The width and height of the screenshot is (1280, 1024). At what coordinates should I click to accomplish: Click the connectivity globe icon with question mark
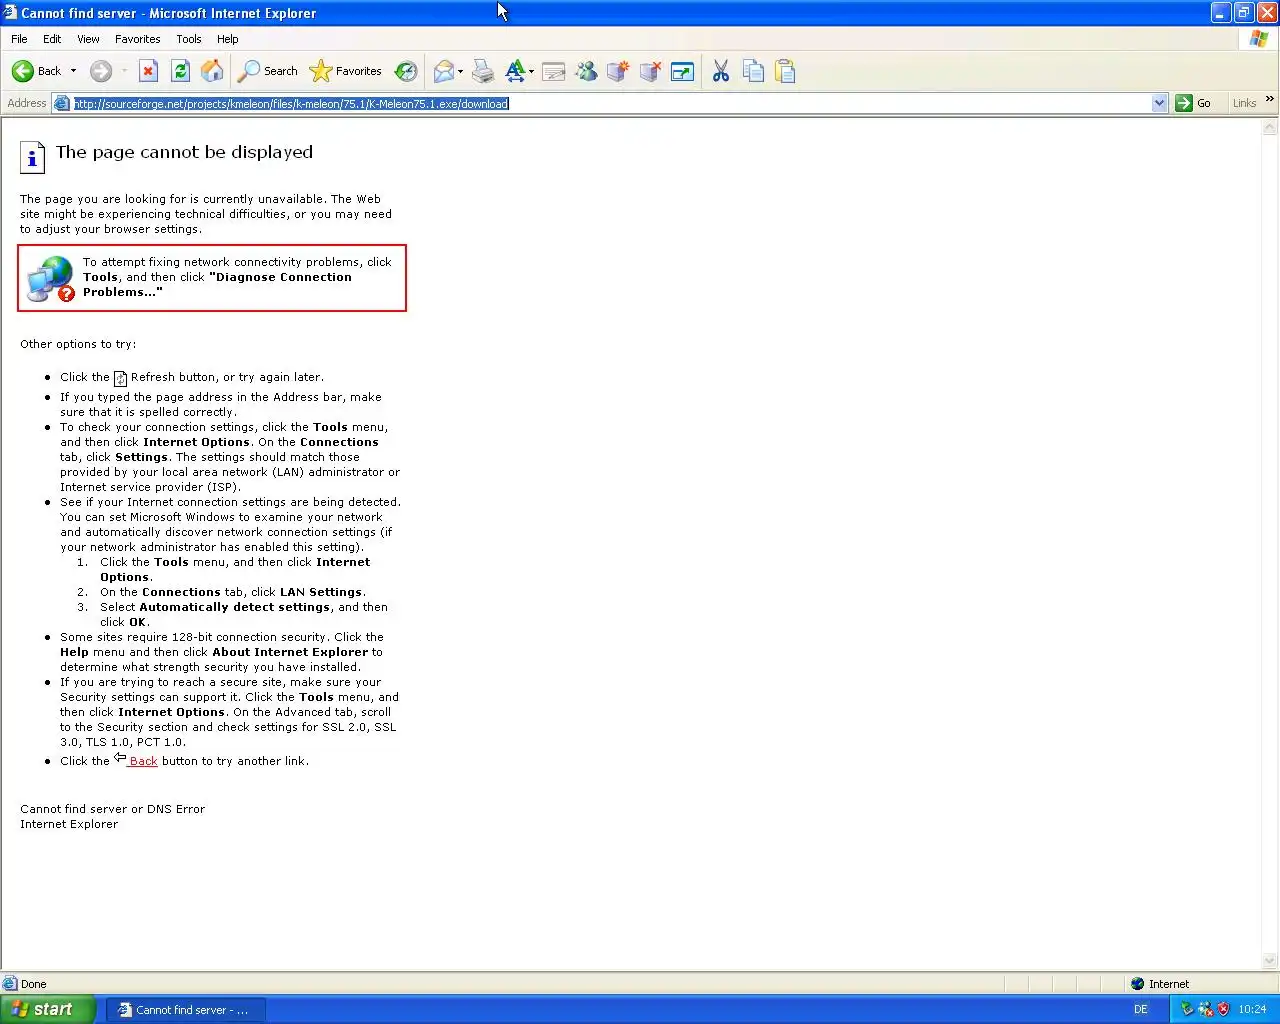(x=51, y=279)
